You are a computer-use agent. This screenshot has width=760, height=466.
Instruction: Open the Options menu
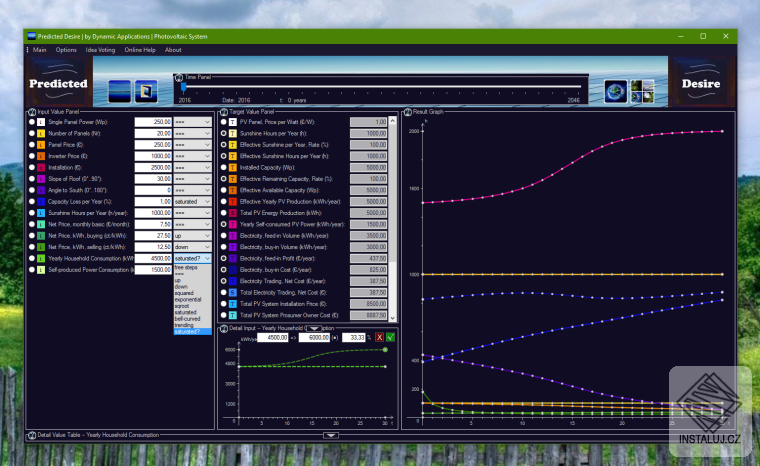[x=66, y=50]
